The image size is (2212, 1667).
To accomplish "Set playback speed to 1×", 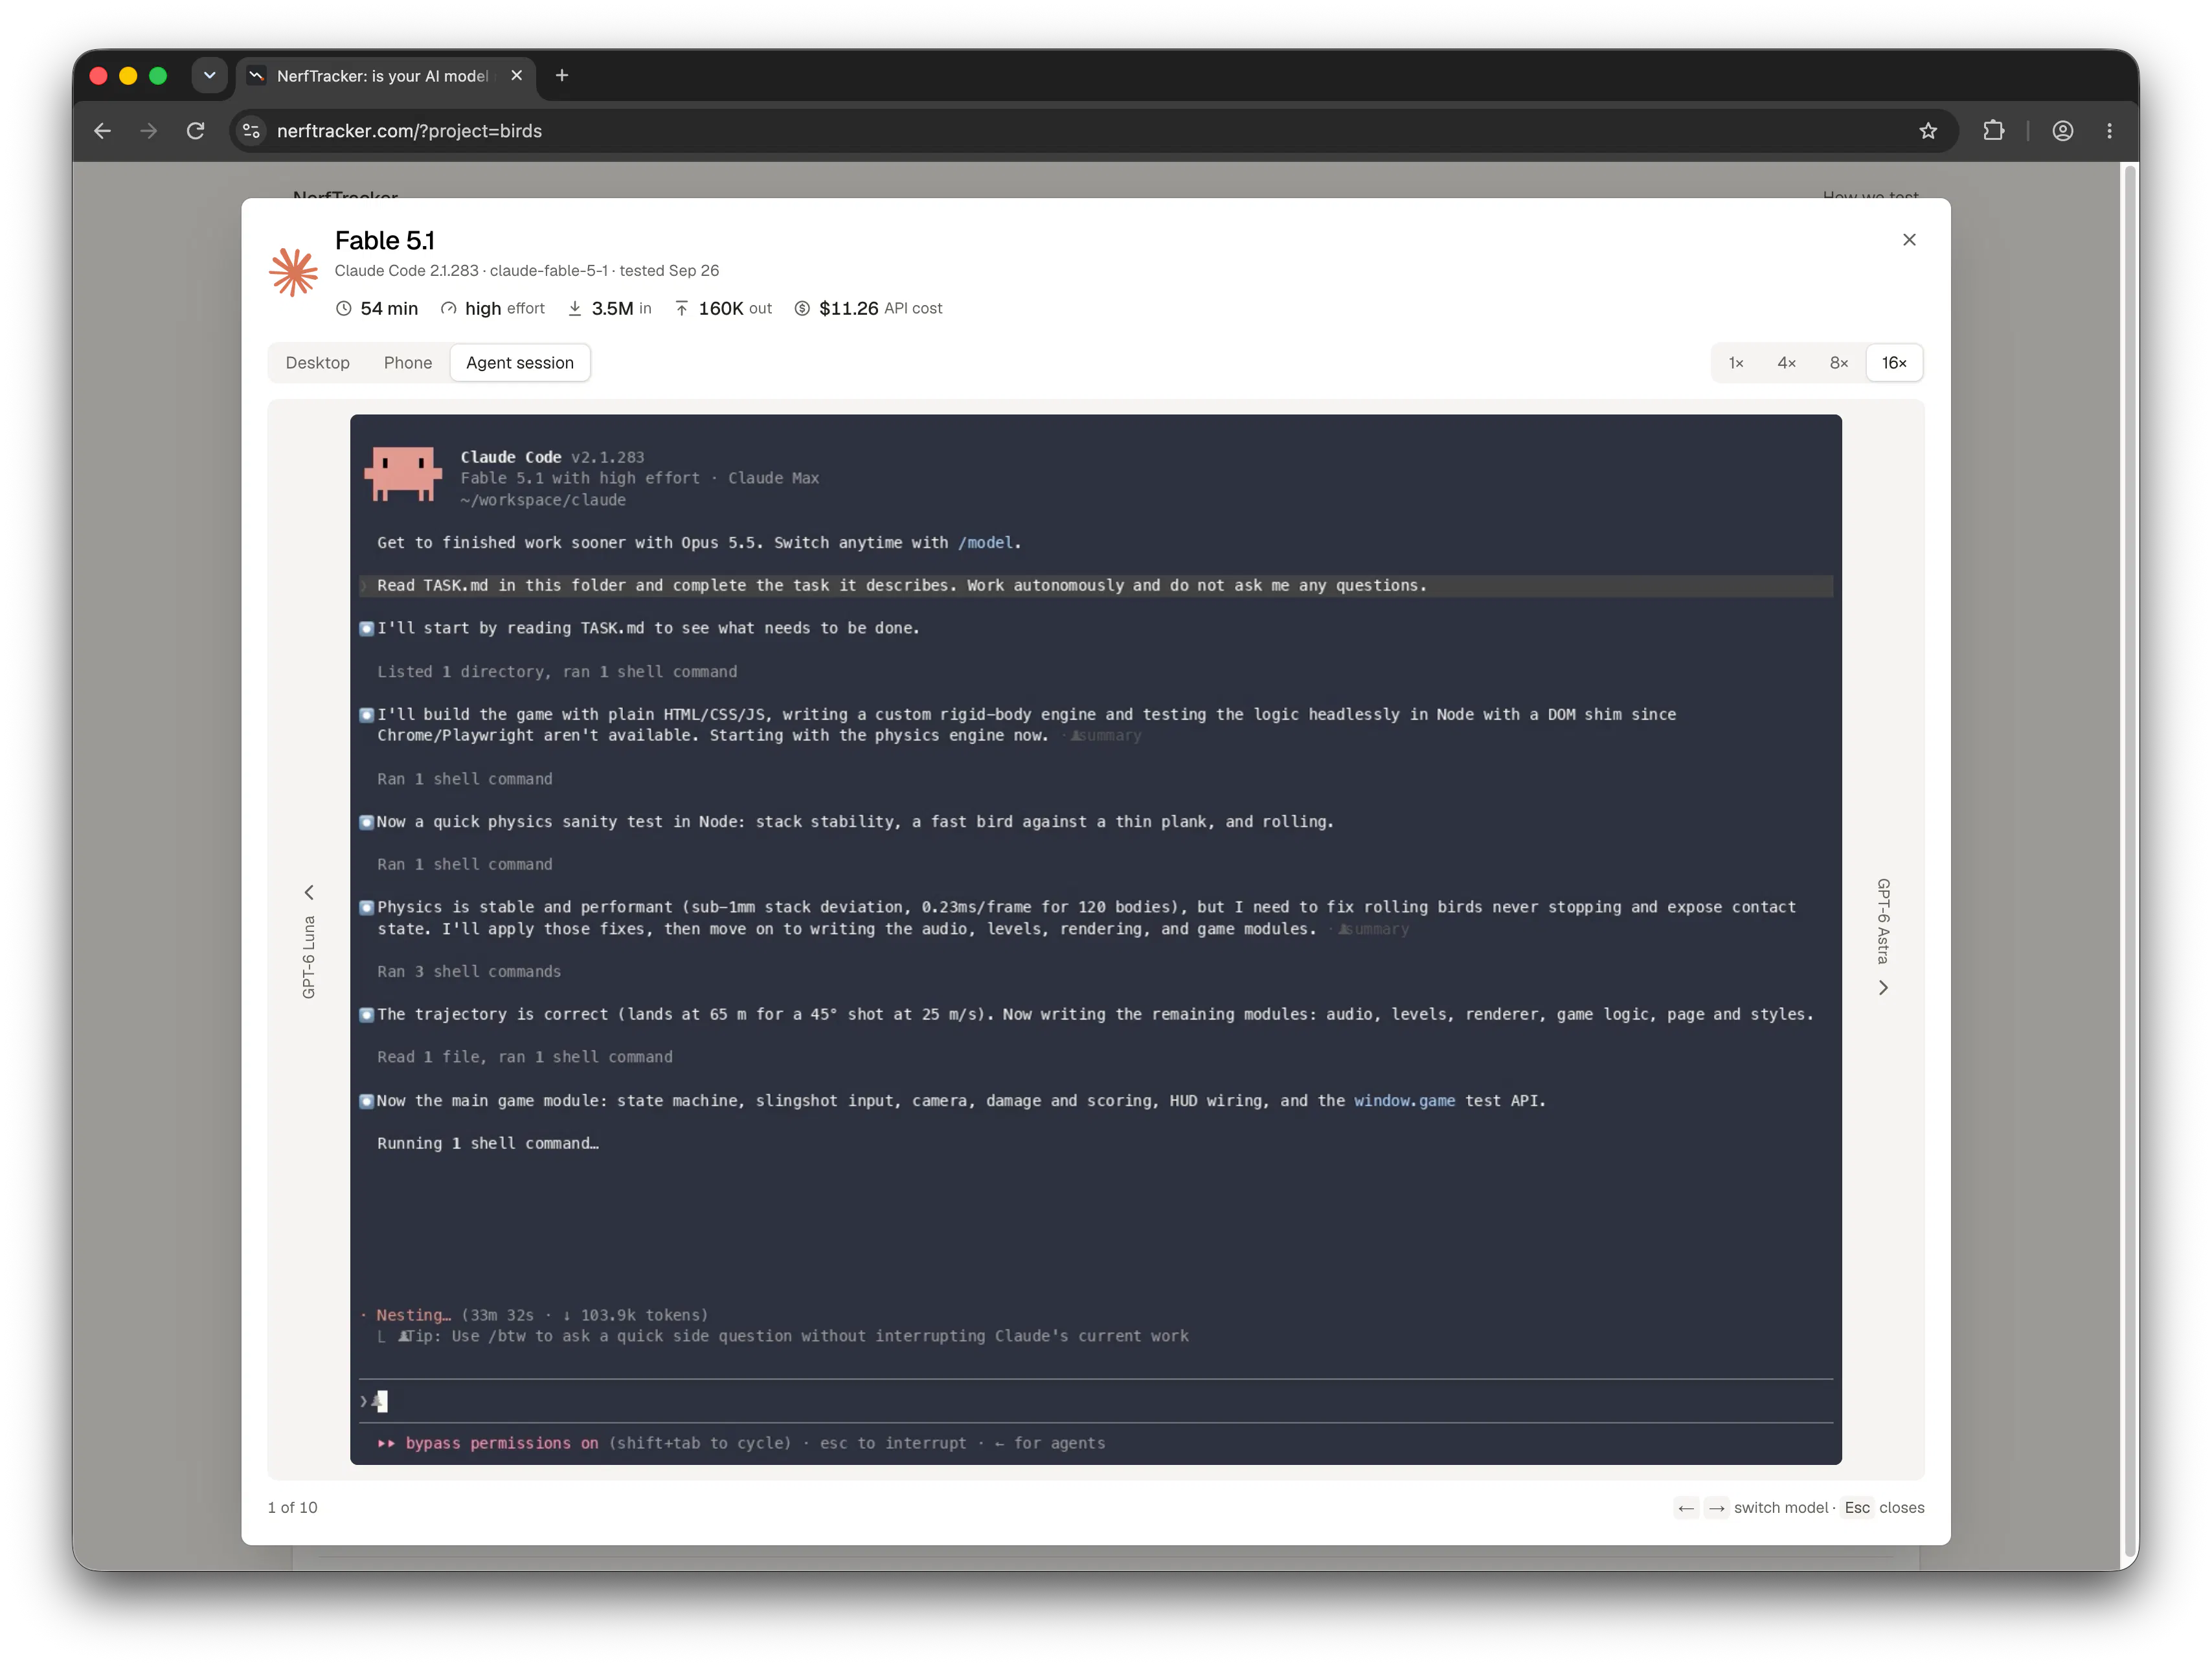I will pyautogui.click(x=1736, y=363).
